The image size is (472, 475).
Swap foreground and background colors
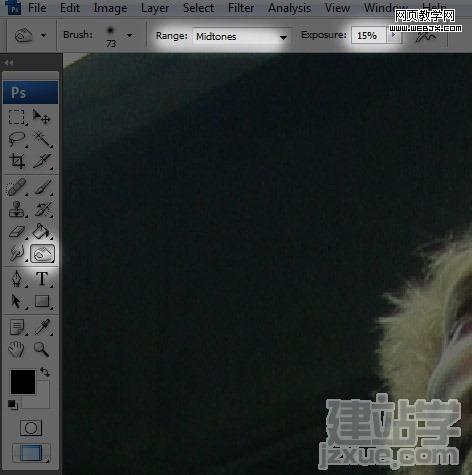click(x=45, y=371)
